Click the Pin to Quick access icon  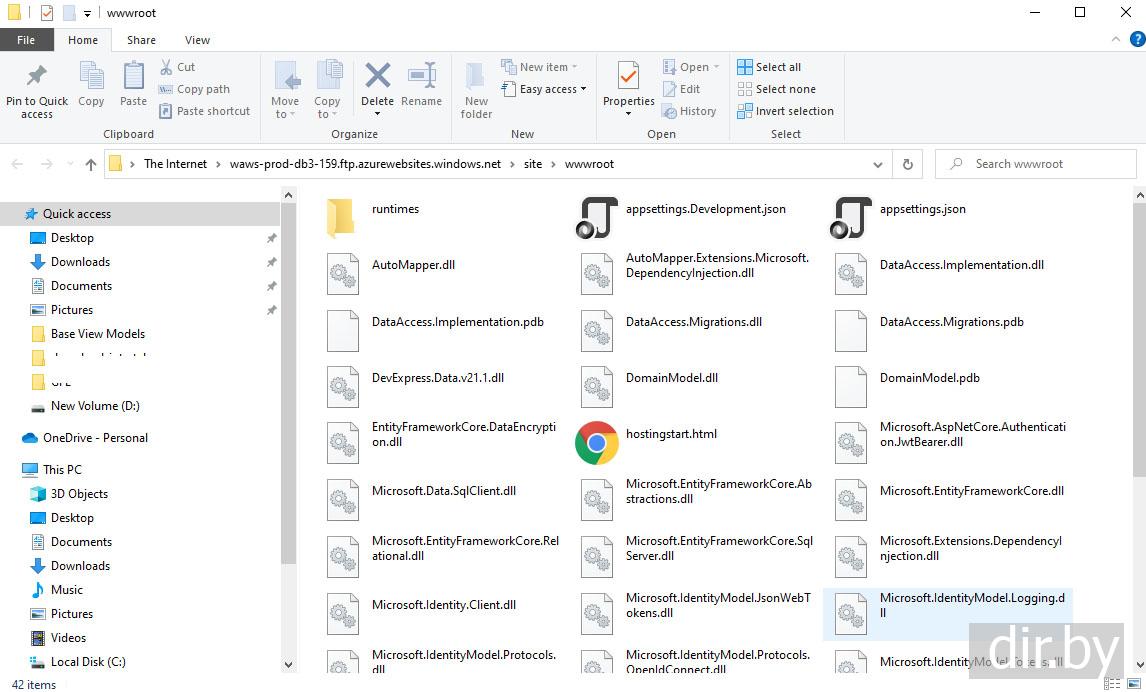[x=37, y=78]
